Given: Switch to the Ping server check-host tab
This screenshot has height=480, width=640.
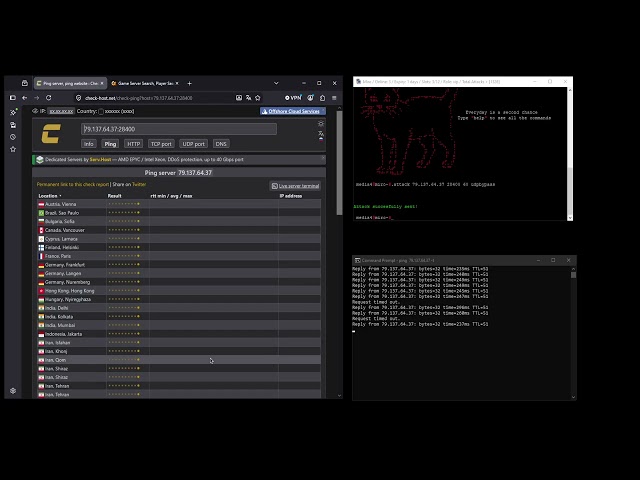Looking at the screenshot, I should point(70,83).
